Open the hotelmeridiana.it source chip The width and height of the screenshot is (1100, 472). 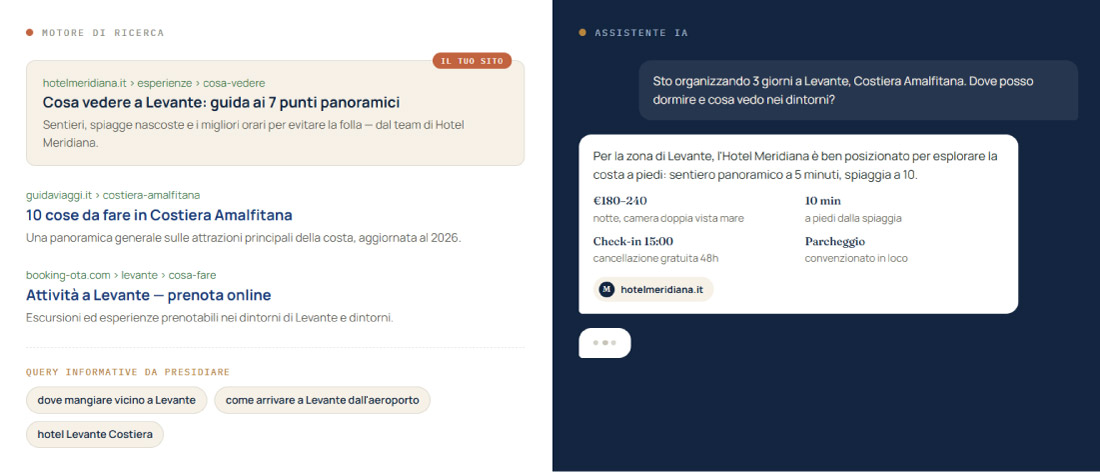point(653,290)
